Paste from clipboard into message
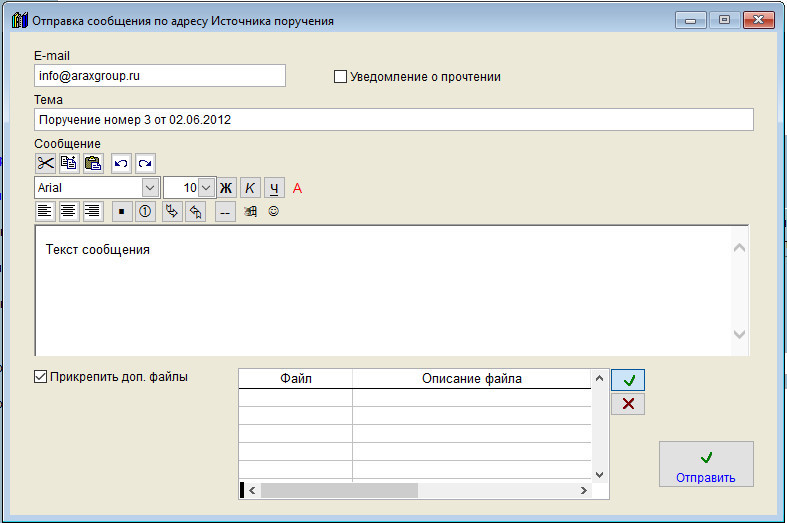This screenshot has height=523, width=787. 93,163
